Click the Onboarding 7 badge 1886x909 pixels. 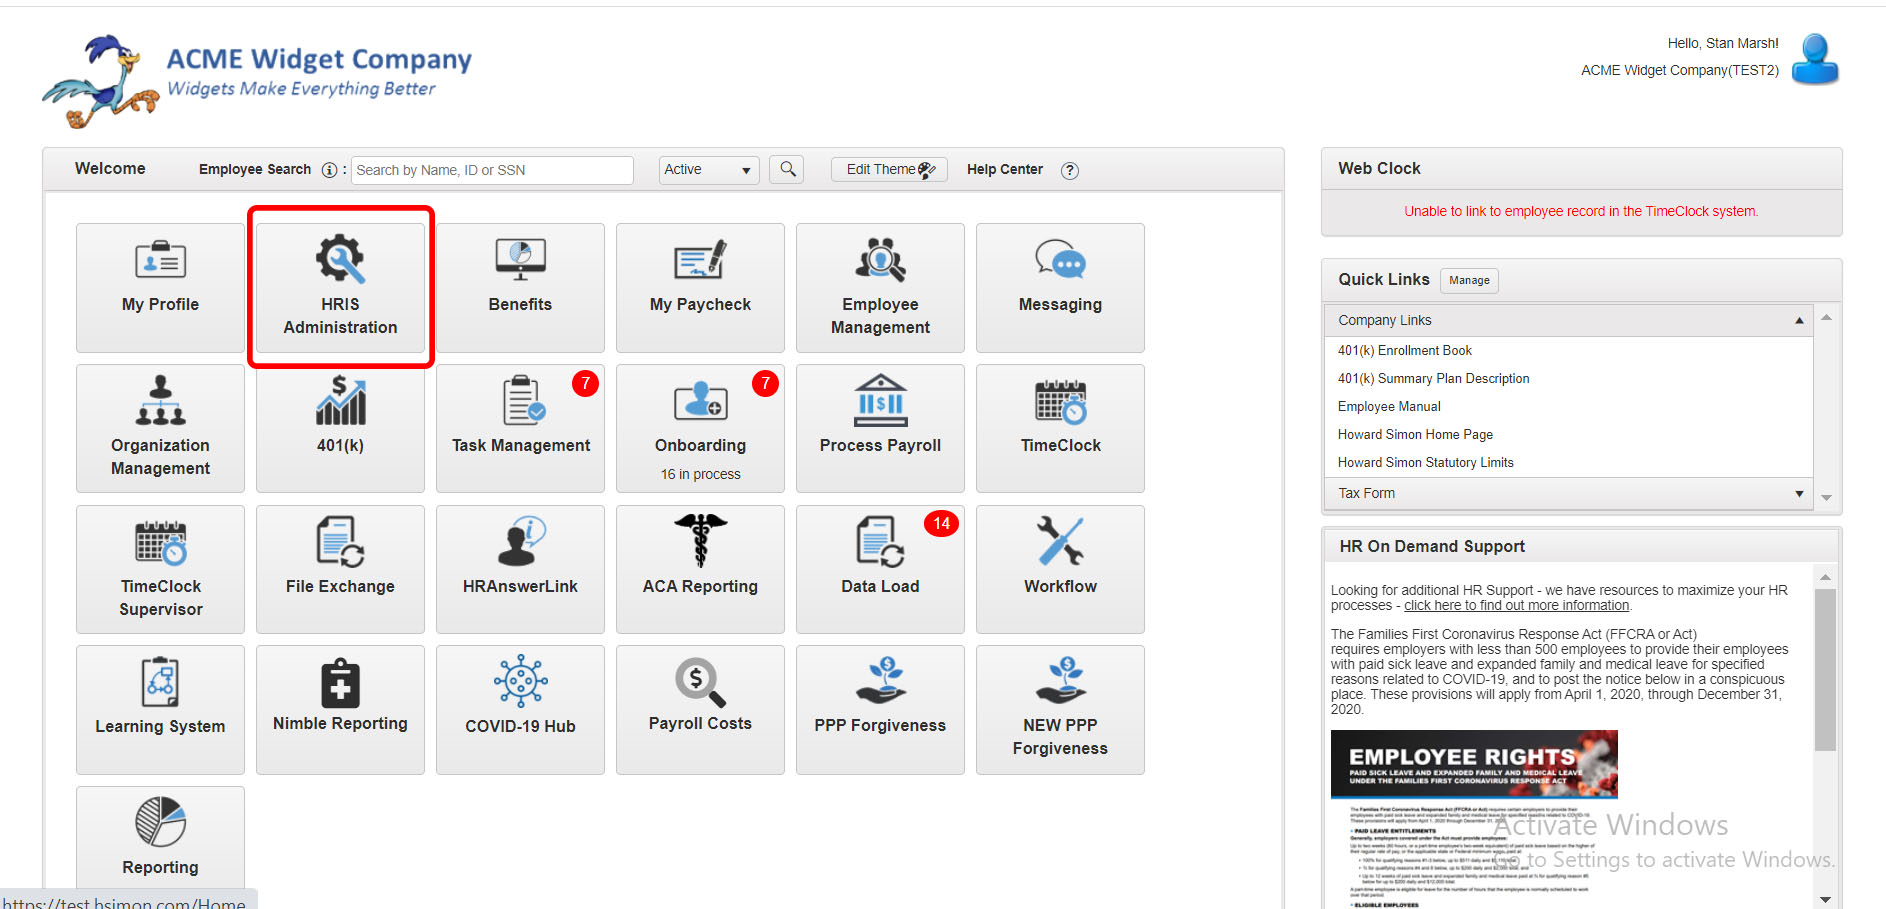765,384
